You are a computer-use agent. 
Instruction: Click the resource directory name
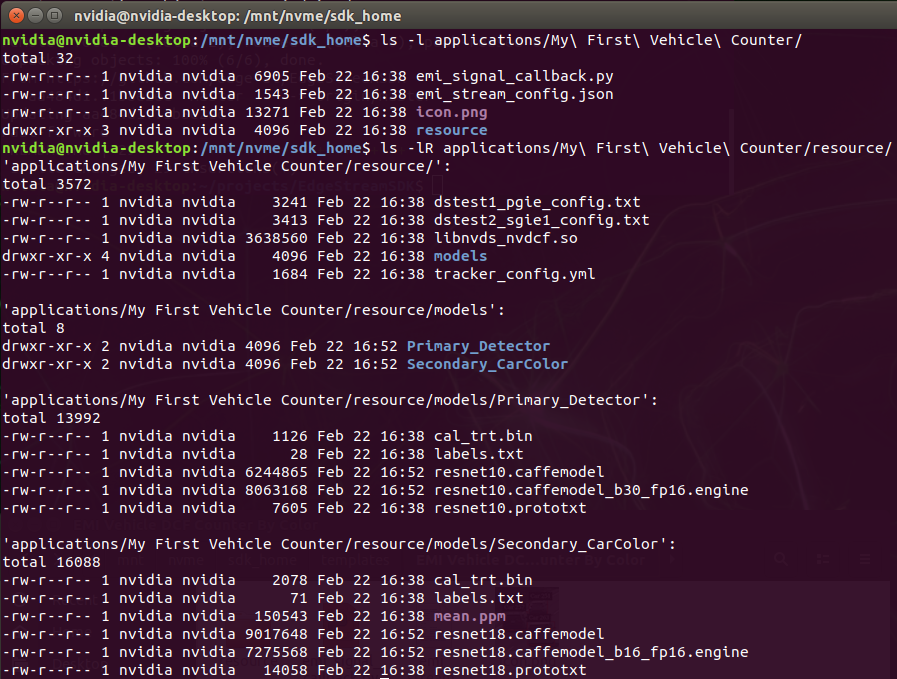click(451, 130)
